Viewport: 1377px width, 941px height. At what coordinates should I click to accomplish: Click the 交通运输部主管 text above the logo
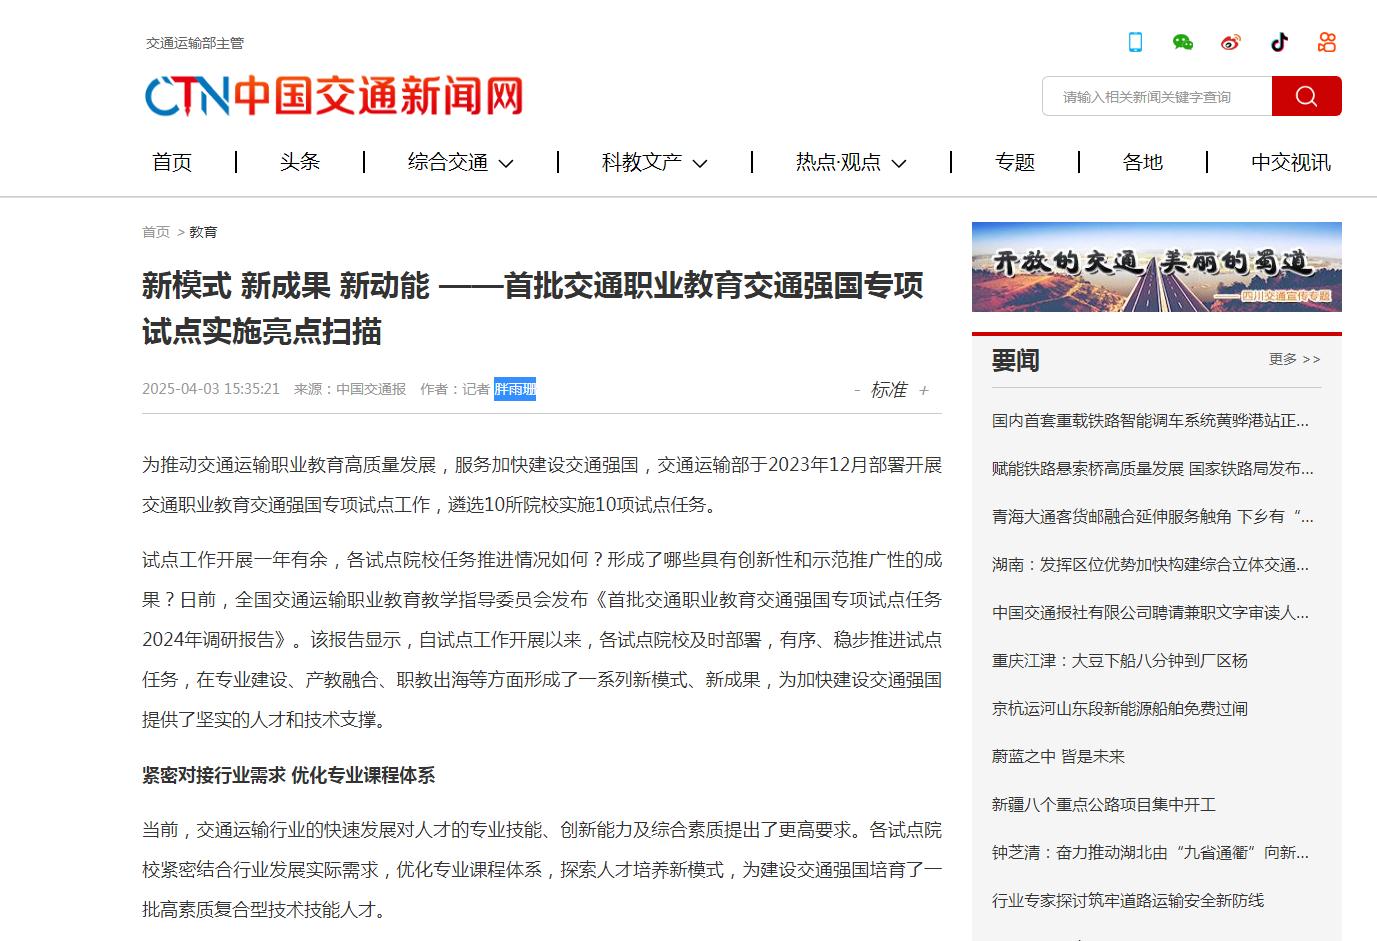[195, 43]
